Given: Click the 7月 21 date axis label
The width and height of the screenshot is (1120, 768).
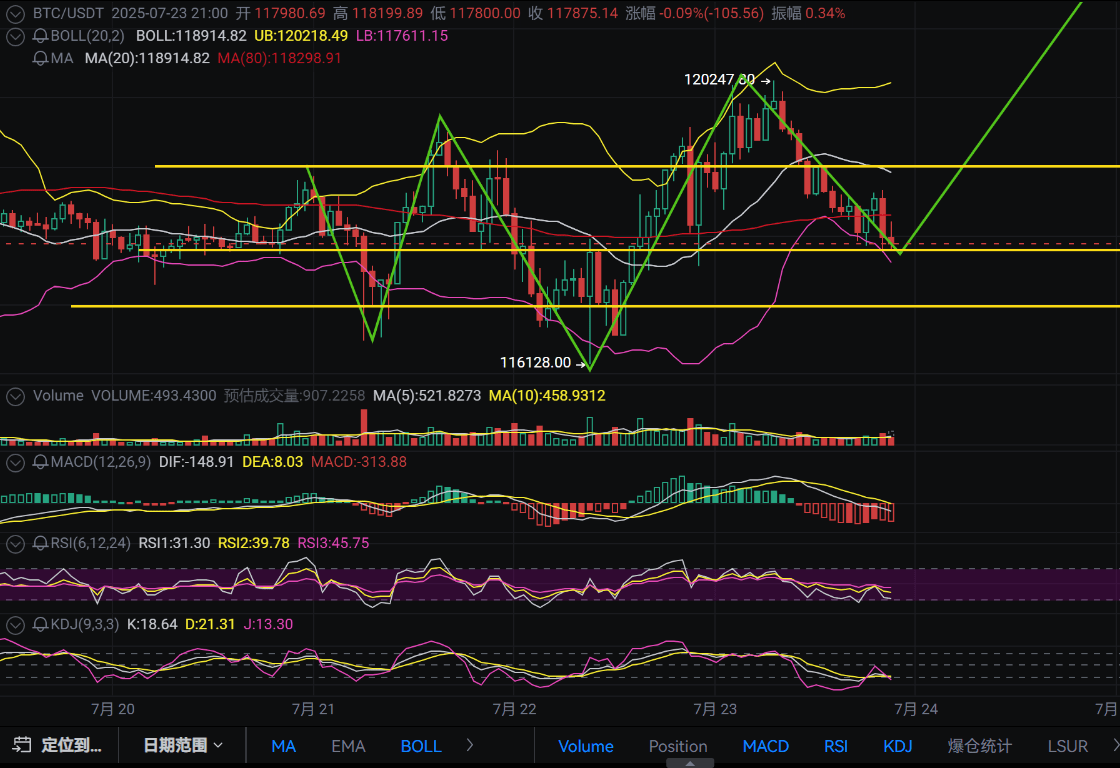Looking at the screenshot, I should [x=313, y=709].
